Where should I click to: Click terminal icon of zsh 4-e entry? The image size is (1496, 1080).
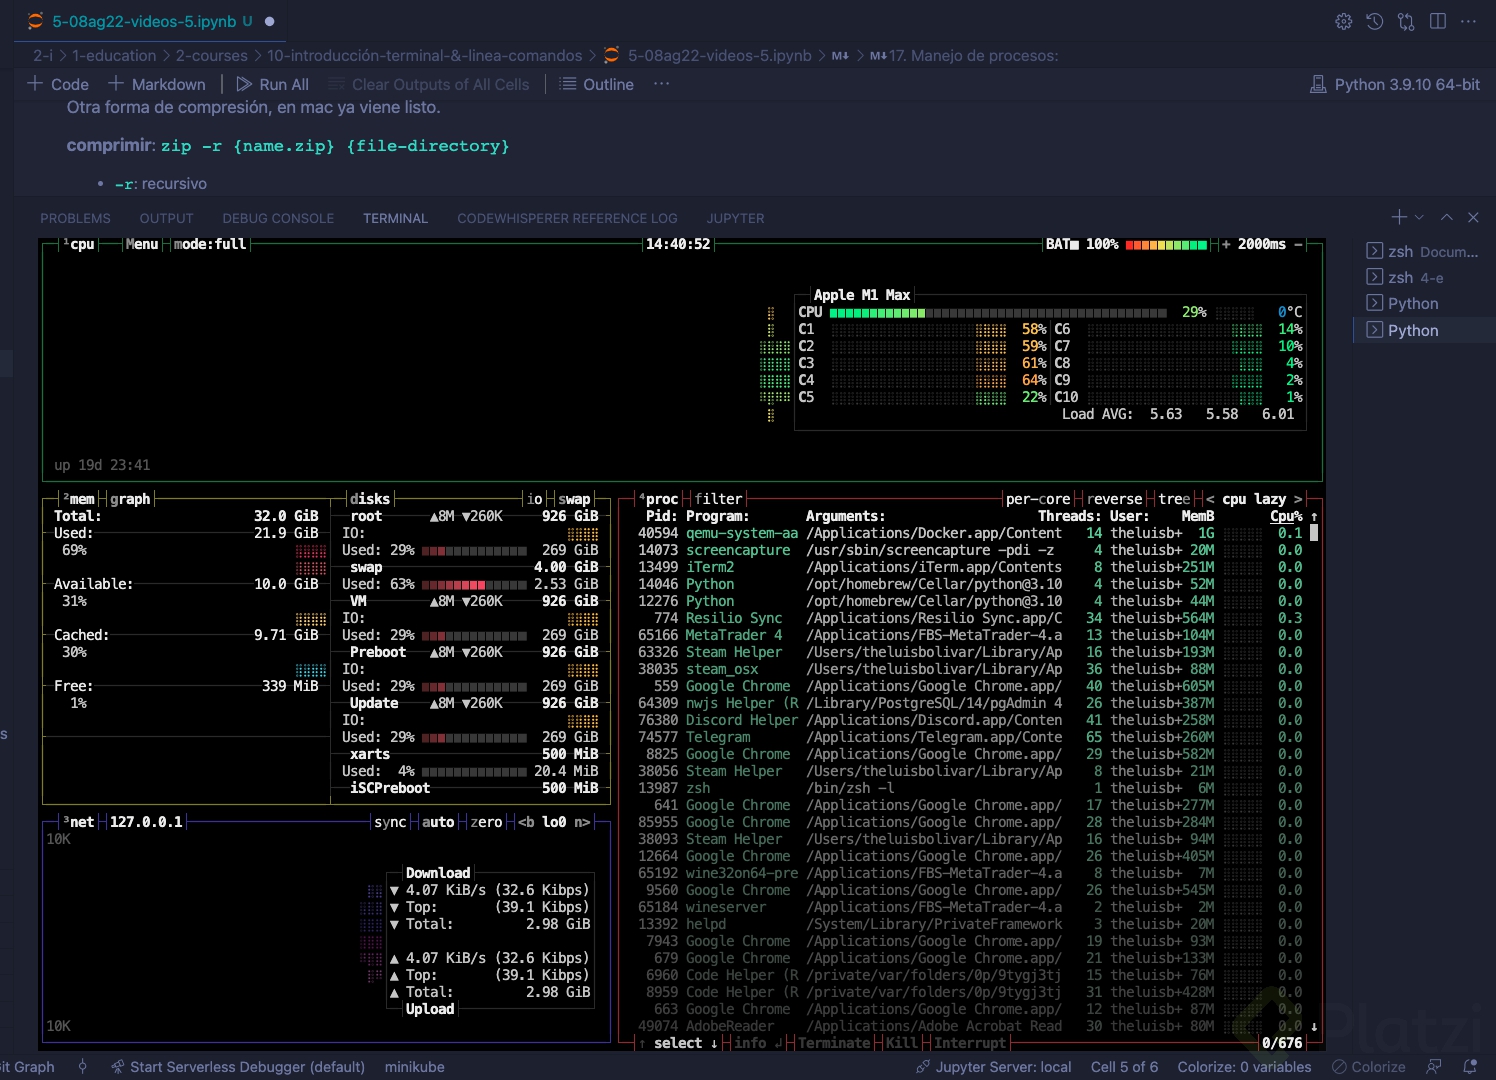coord(1375,277)
